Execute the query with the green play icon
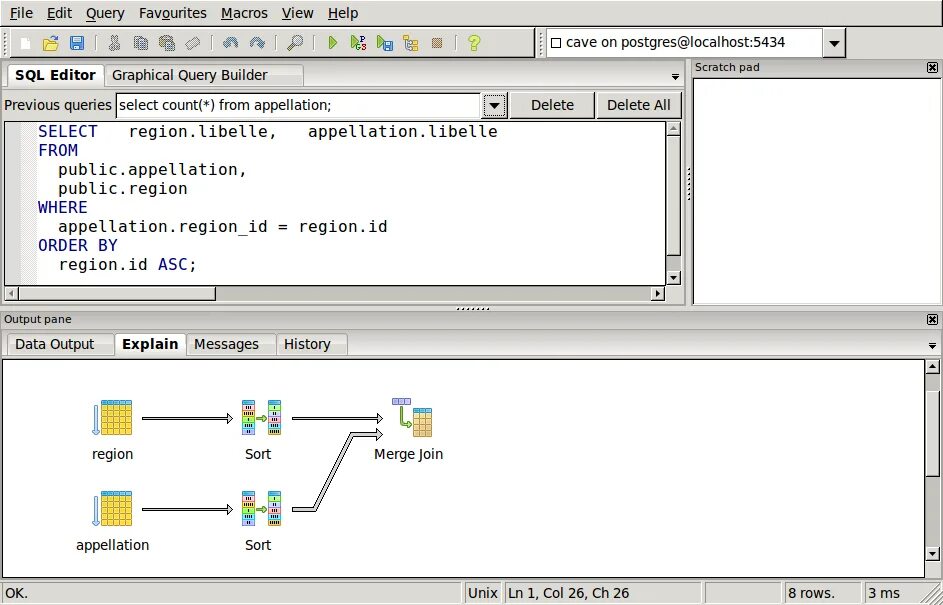The image size is (943, 605). click(x=332, y=43)
